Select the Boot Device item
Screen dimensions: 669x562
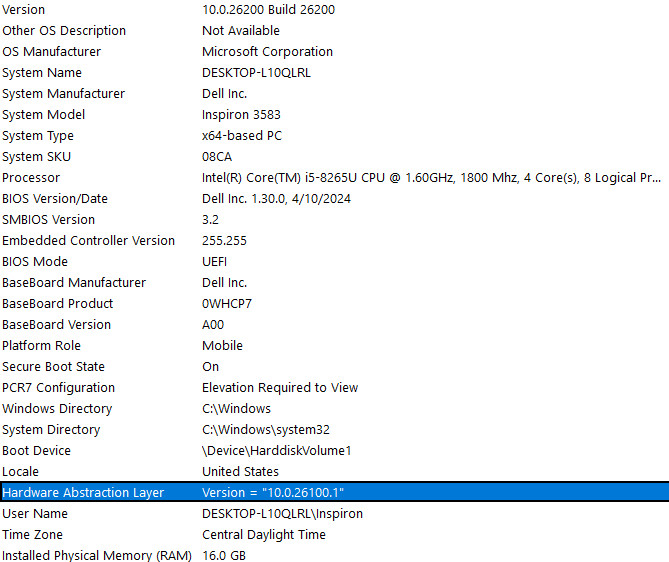pos(36,450)
